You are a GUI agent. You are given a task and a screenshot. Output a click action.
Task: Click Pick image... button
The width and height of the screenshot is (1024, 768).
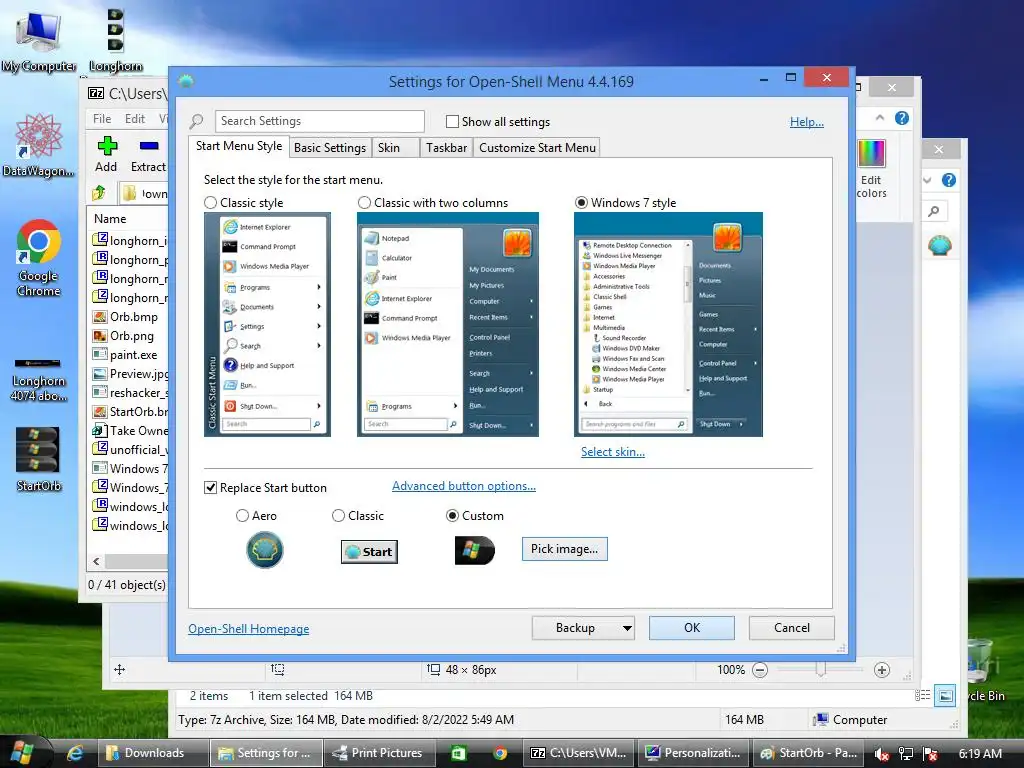click(x=564, y=549)
